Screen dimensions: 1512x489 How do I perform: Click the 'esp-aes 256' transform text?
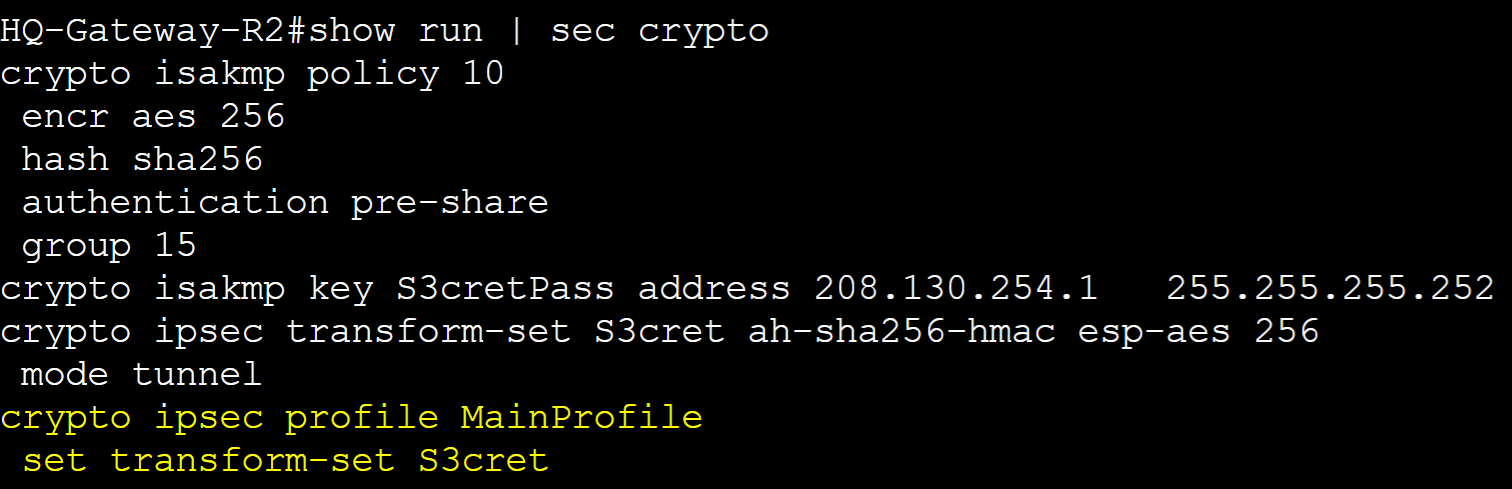pos(1198,331)
